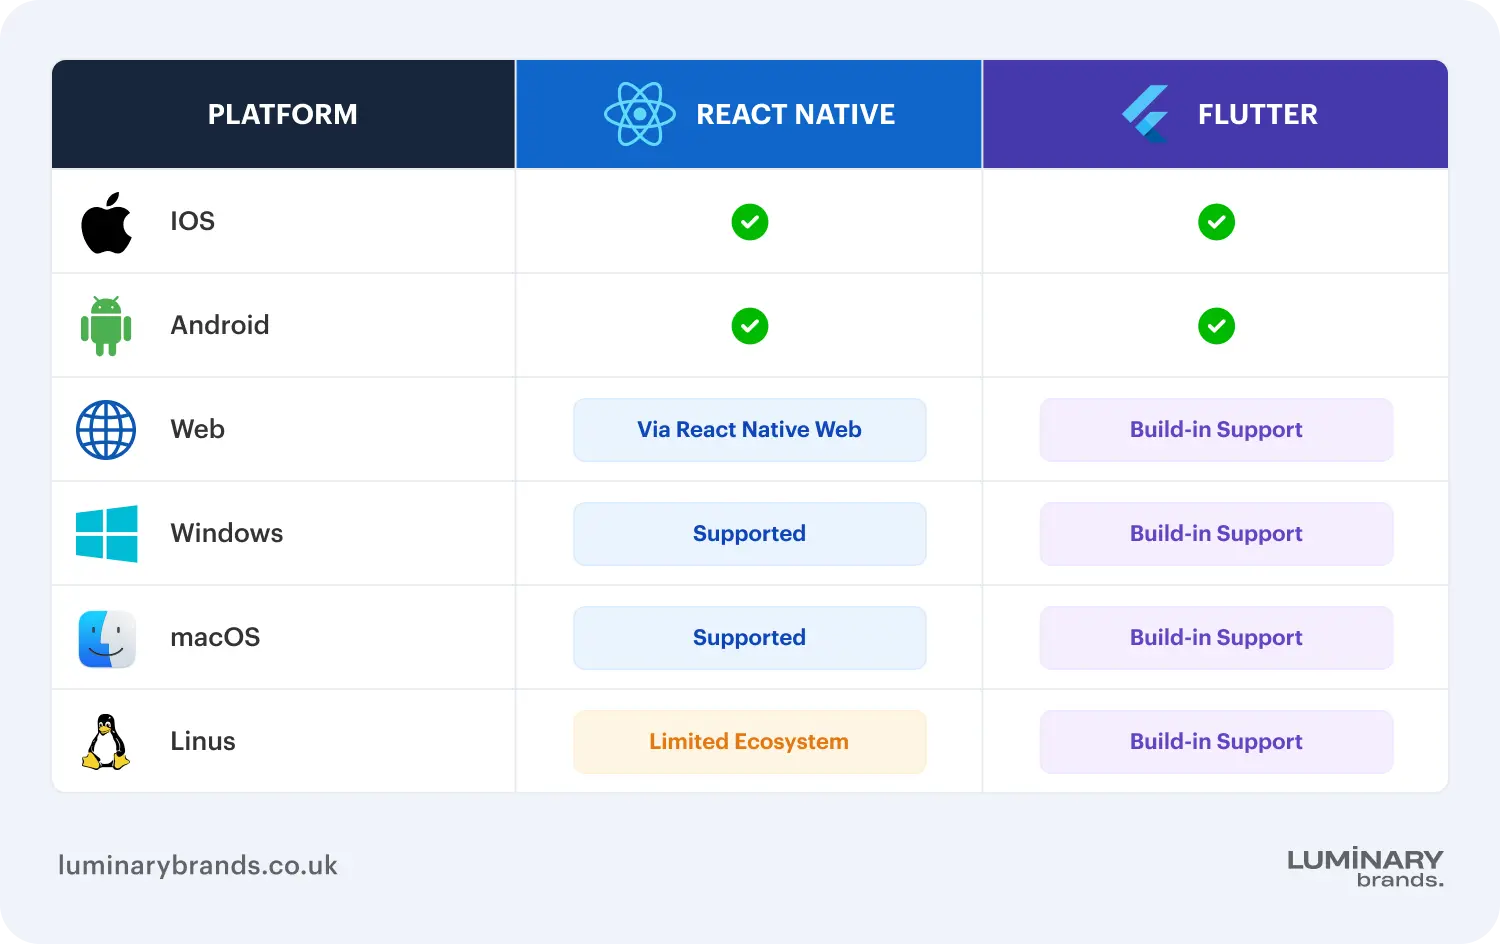This screenshot has width=1500, height=944.
Task: Click the 'PLATFORM' column header
Action: (x=283, y=114)
